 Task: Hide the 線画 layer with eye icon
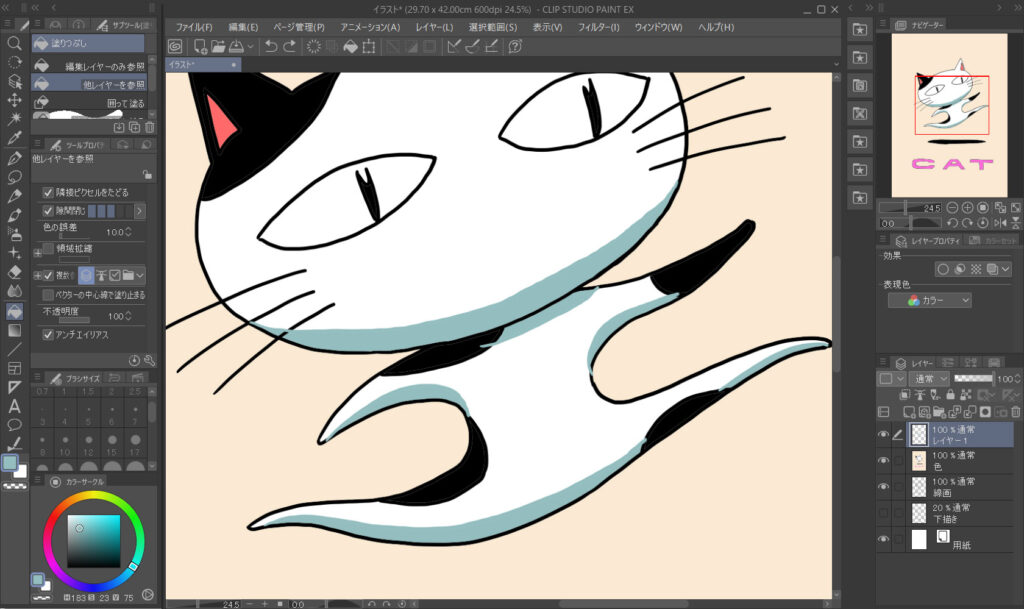tap(883, 487)
